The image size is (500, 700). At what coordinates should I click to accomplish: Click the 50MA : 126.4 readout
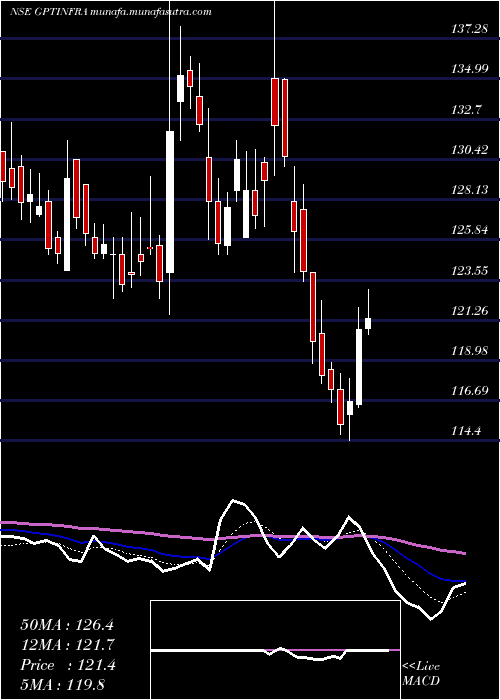[68, 625]
